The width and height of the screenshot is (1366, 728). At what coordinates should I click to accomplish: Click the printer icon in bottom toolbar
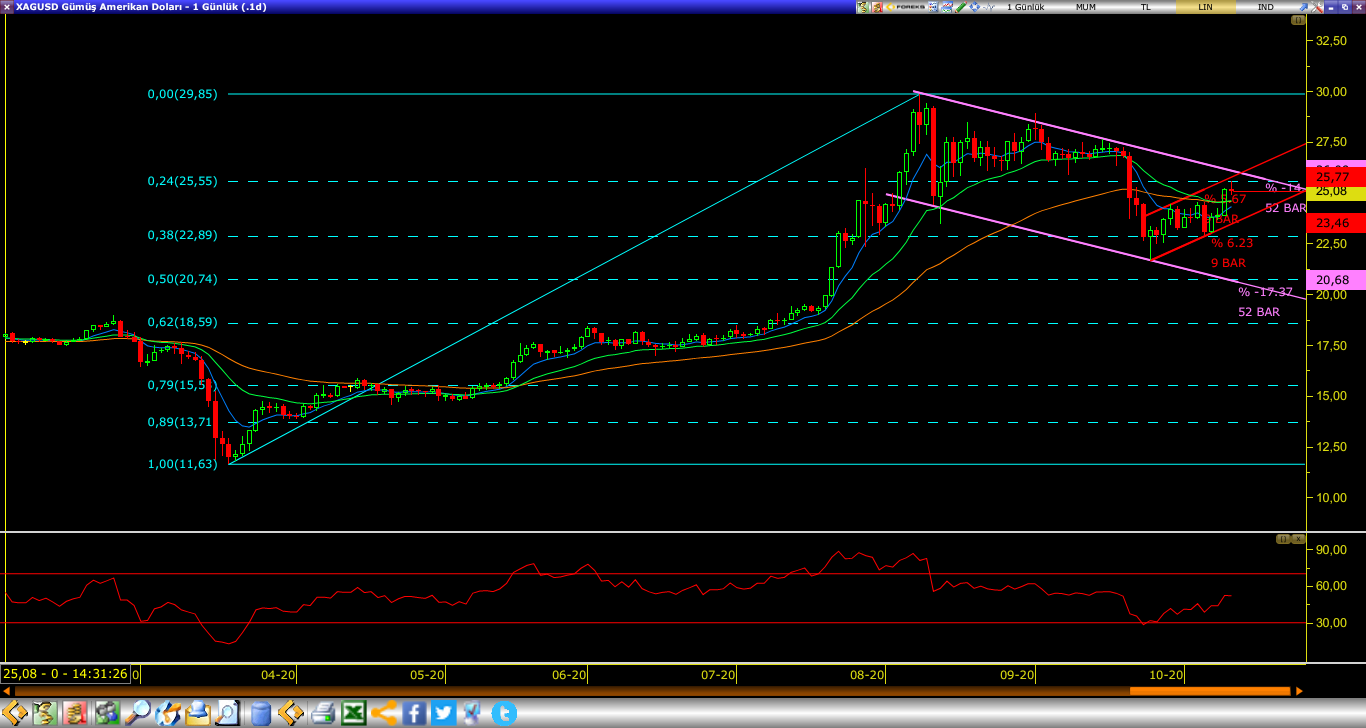pos(323,713)
